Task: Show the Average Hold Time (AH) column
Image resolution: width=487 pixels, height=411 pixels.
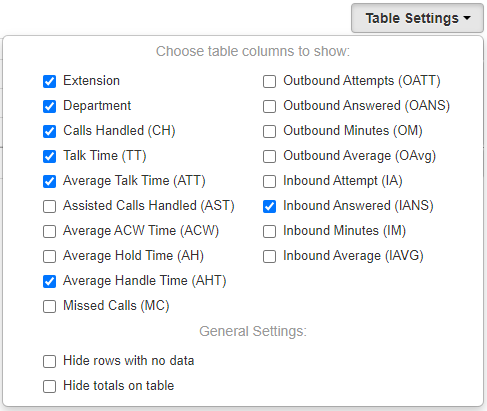Action: [49, 256]
